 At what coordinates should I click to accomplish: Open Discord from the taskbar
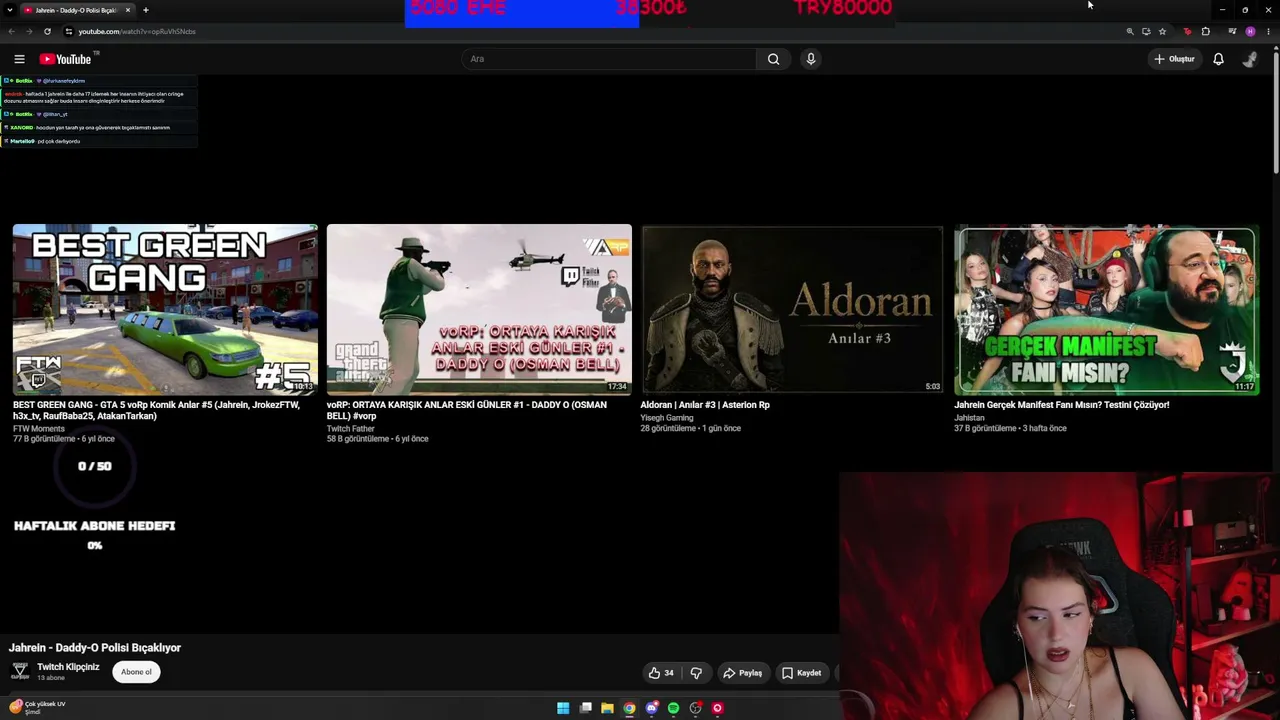click(651, 708)
